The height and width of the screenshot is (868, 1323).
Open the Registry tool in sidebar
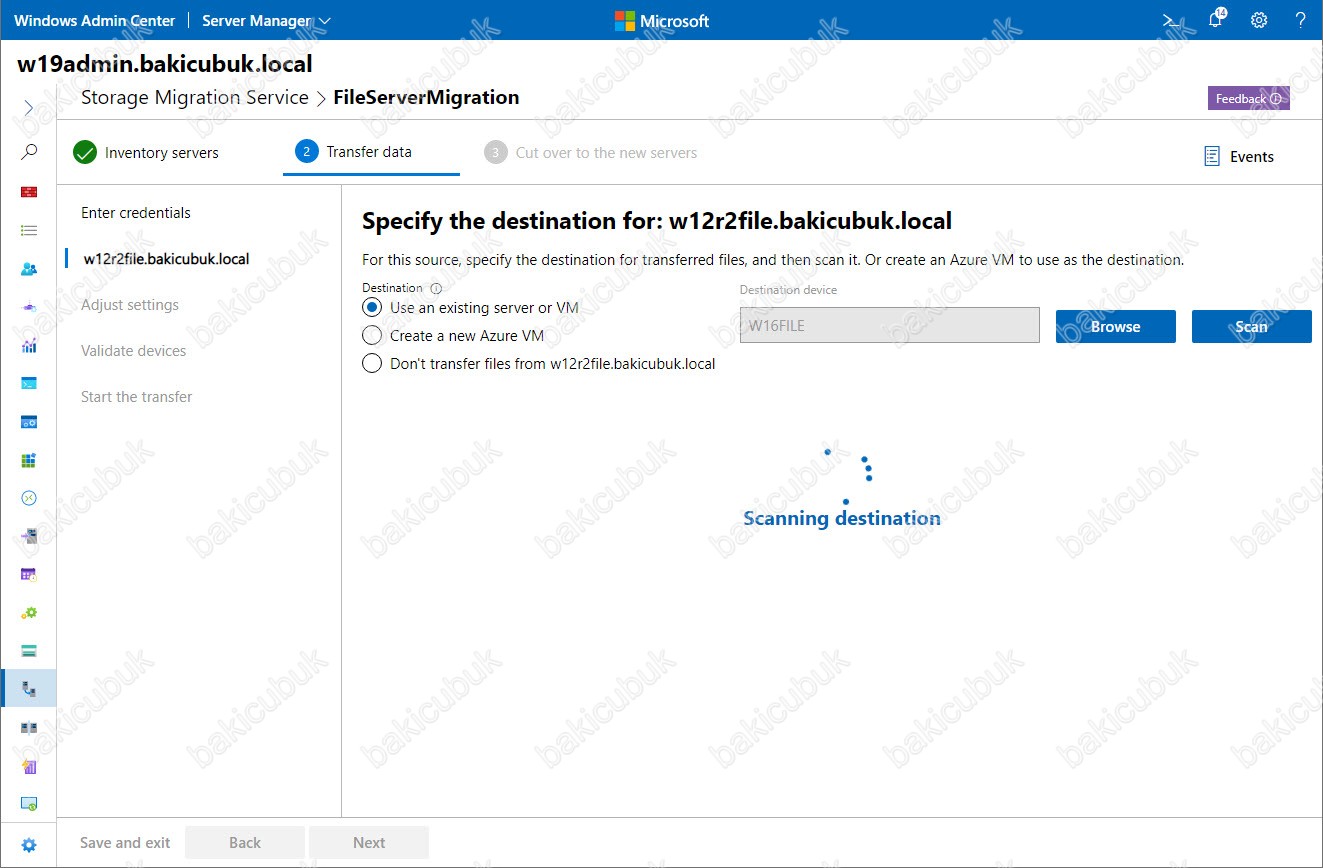(29, 460)
